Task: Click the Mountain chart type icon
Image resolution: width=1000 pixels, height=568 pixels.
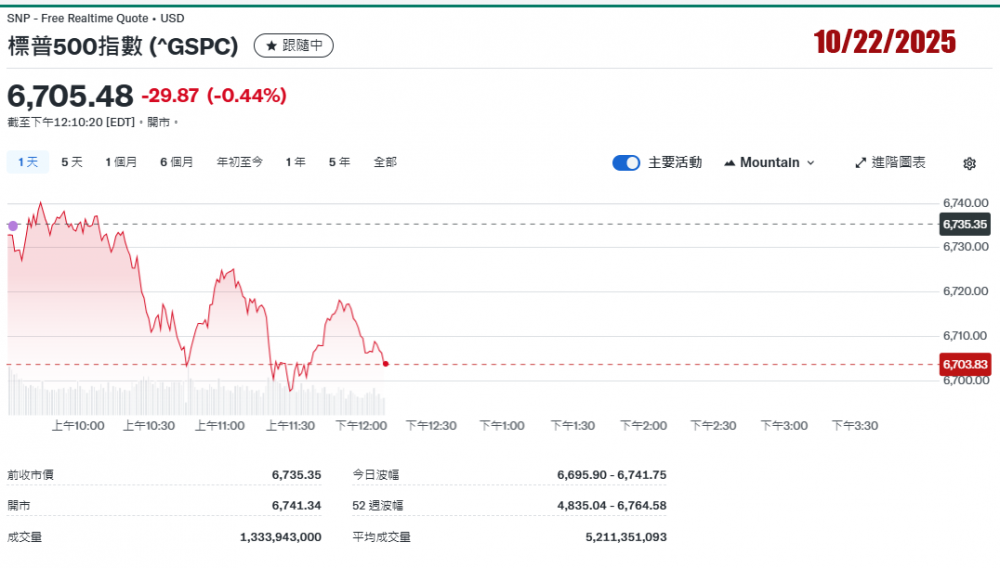Action: (x=729, y=163)
